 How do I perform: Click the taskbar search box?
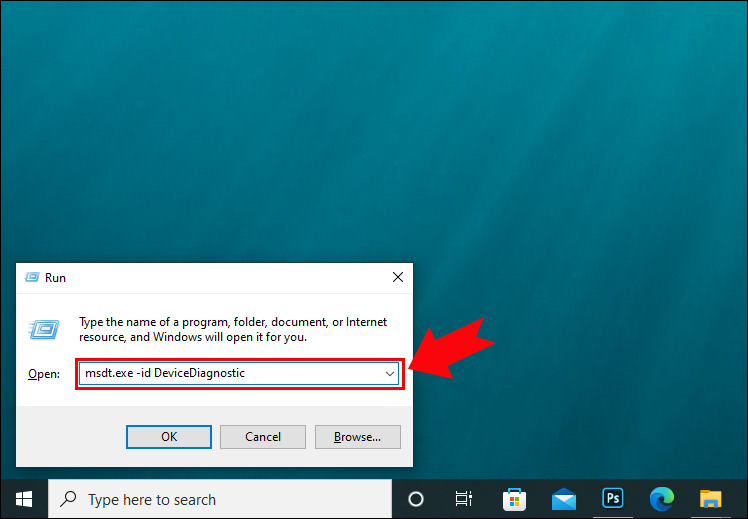point(220,499)
